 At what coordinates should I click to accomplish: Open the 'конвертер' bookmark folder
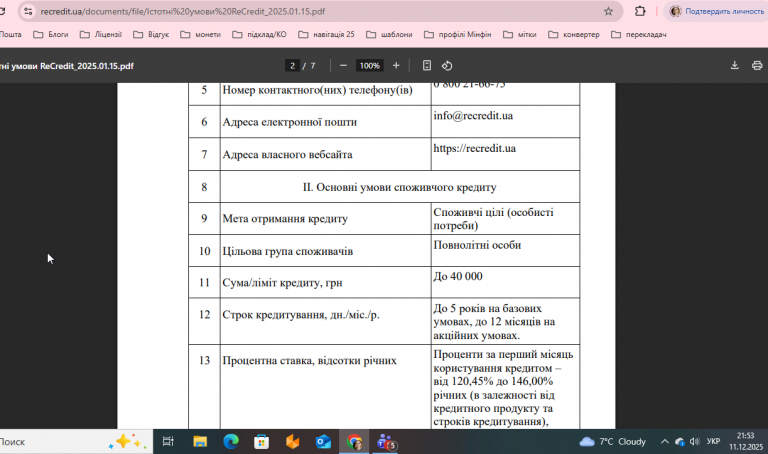click(x=574, y=34)
